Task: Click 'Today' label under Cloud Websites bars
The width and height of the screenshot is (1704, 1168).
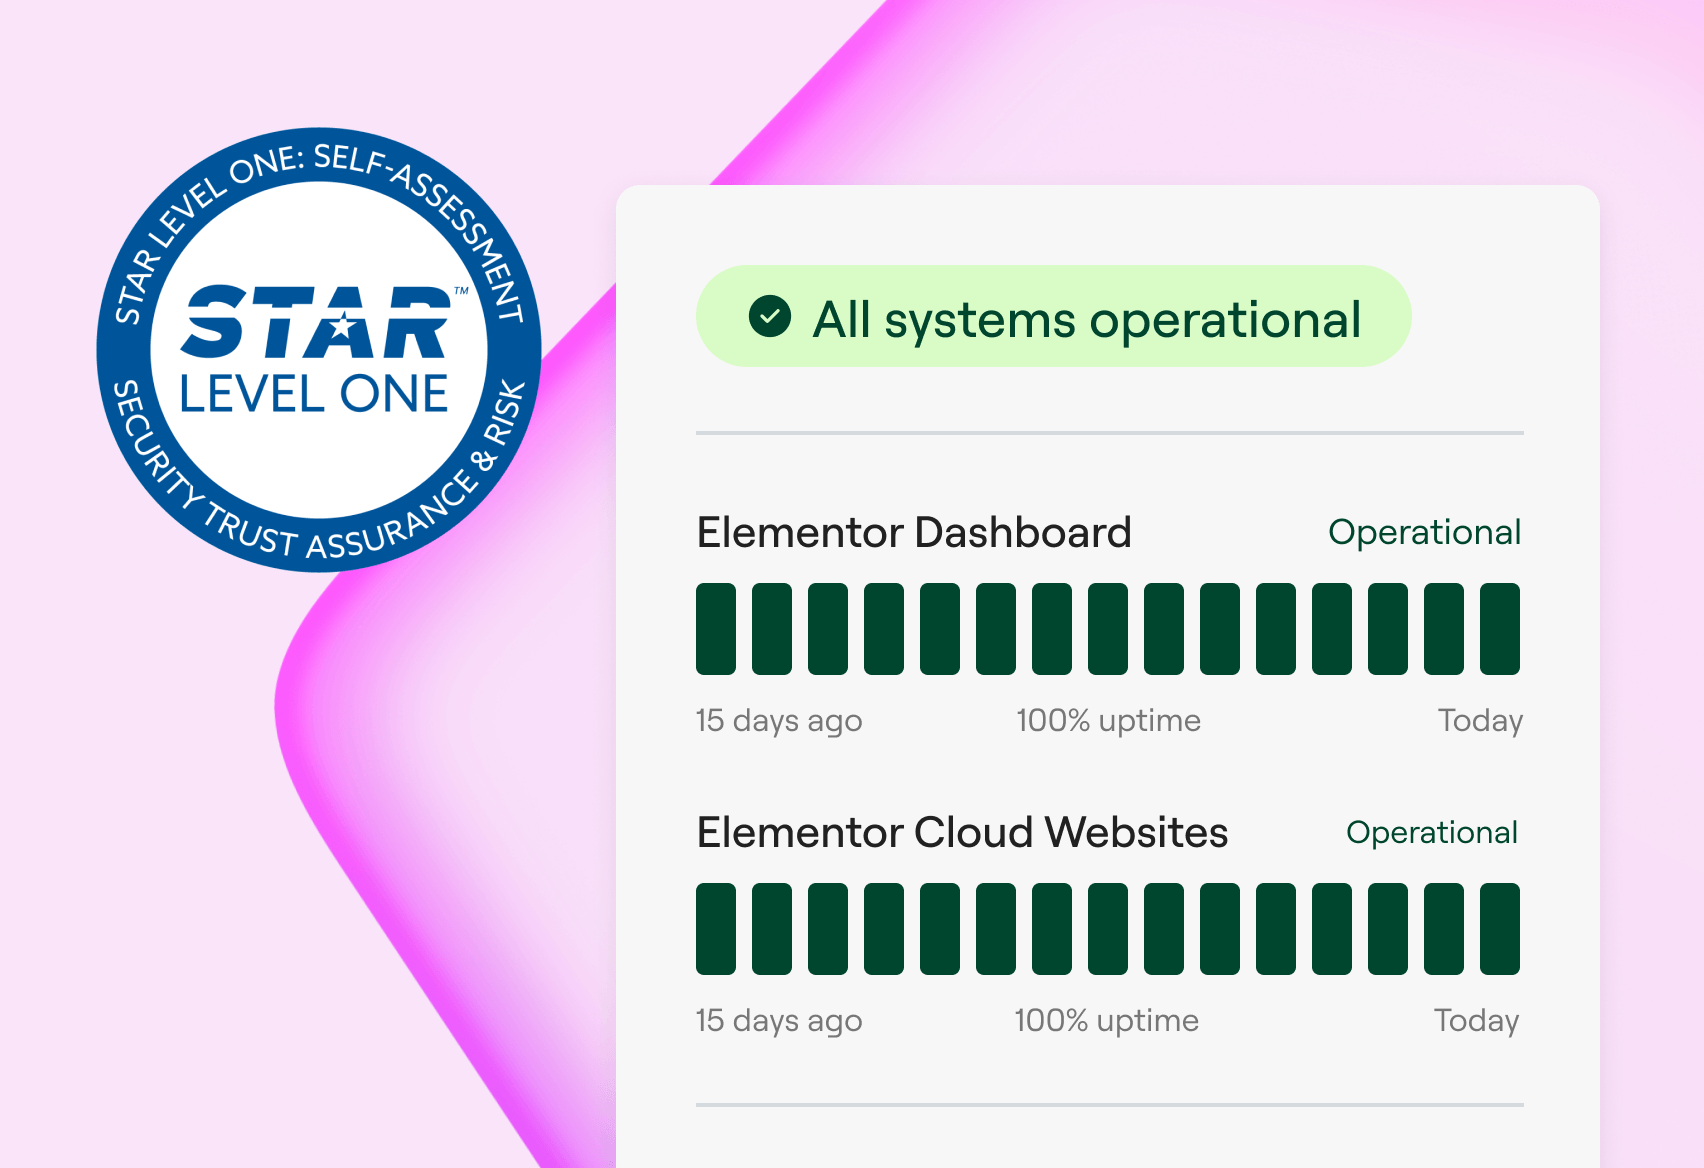Action: [1476, 1020]
